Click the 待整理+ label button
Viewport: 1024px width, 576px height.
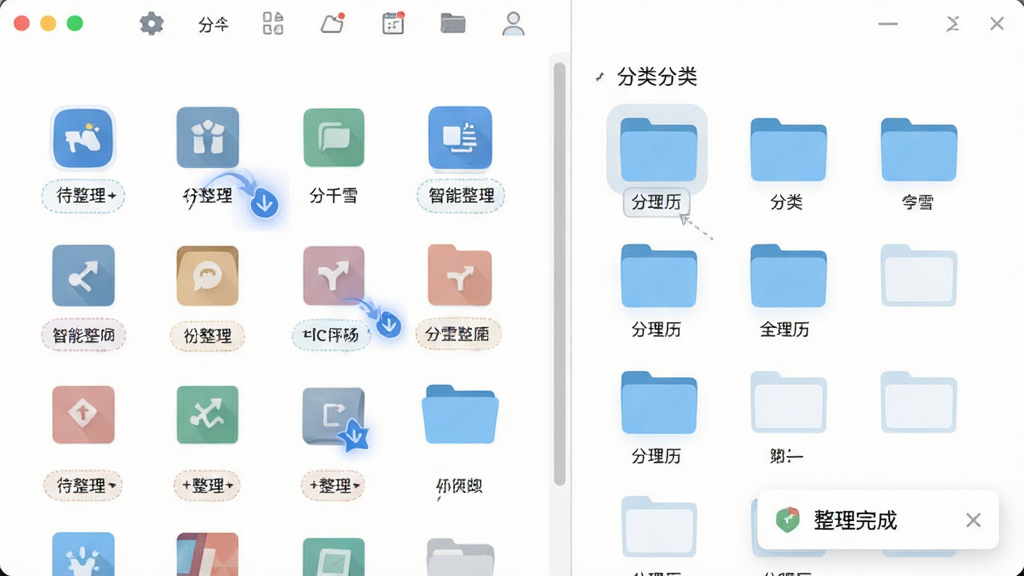point(83,196)
